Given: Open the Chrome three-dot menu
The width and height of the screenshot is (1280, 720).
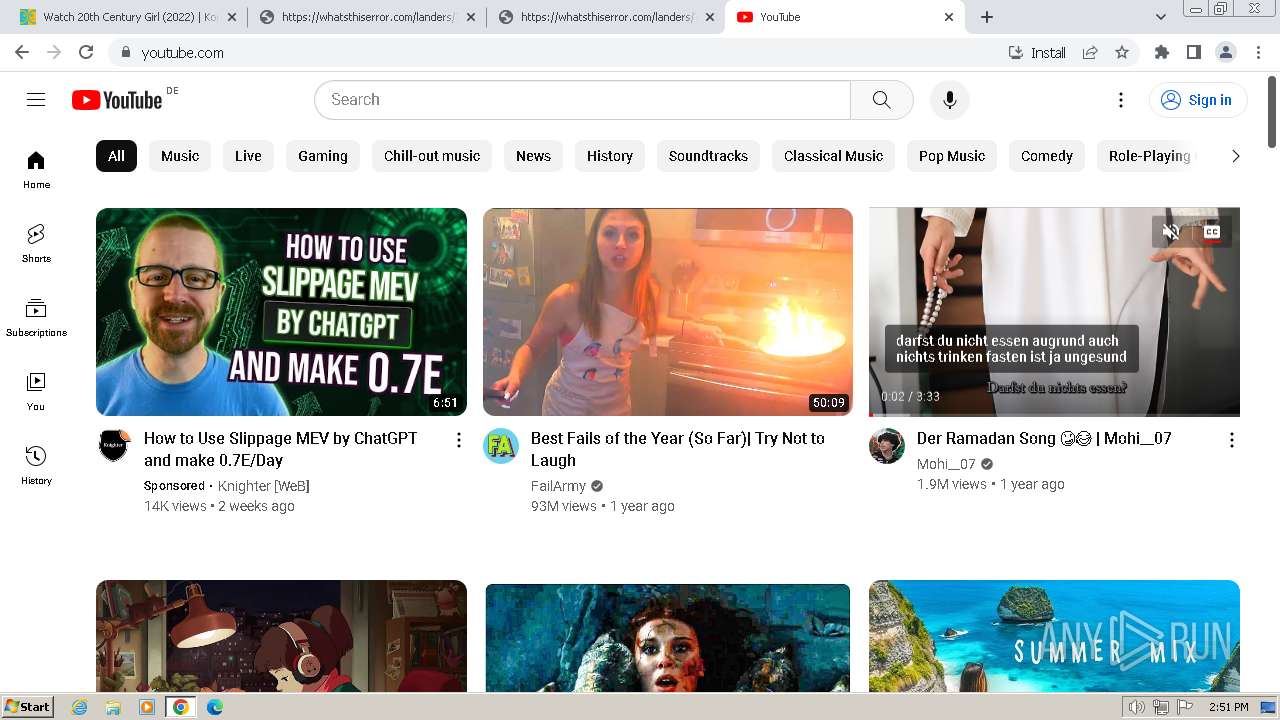Looking at the screenshot, I should [x=1257, y=52].
